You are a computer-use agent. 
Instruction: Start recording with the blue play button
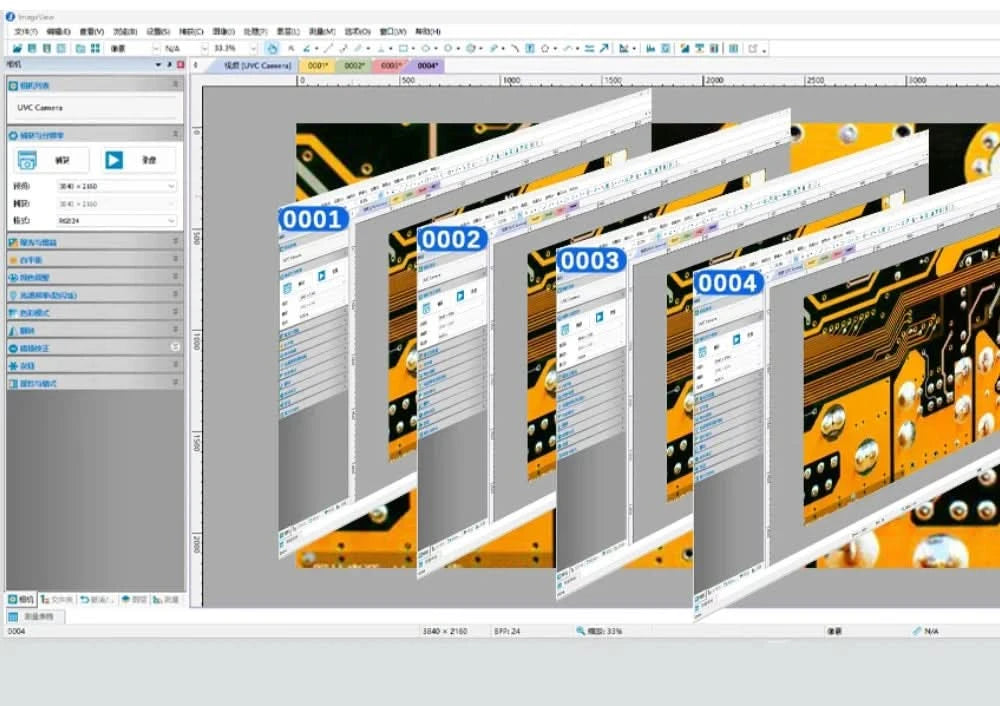pyautogui.click(x=114, y=159)
